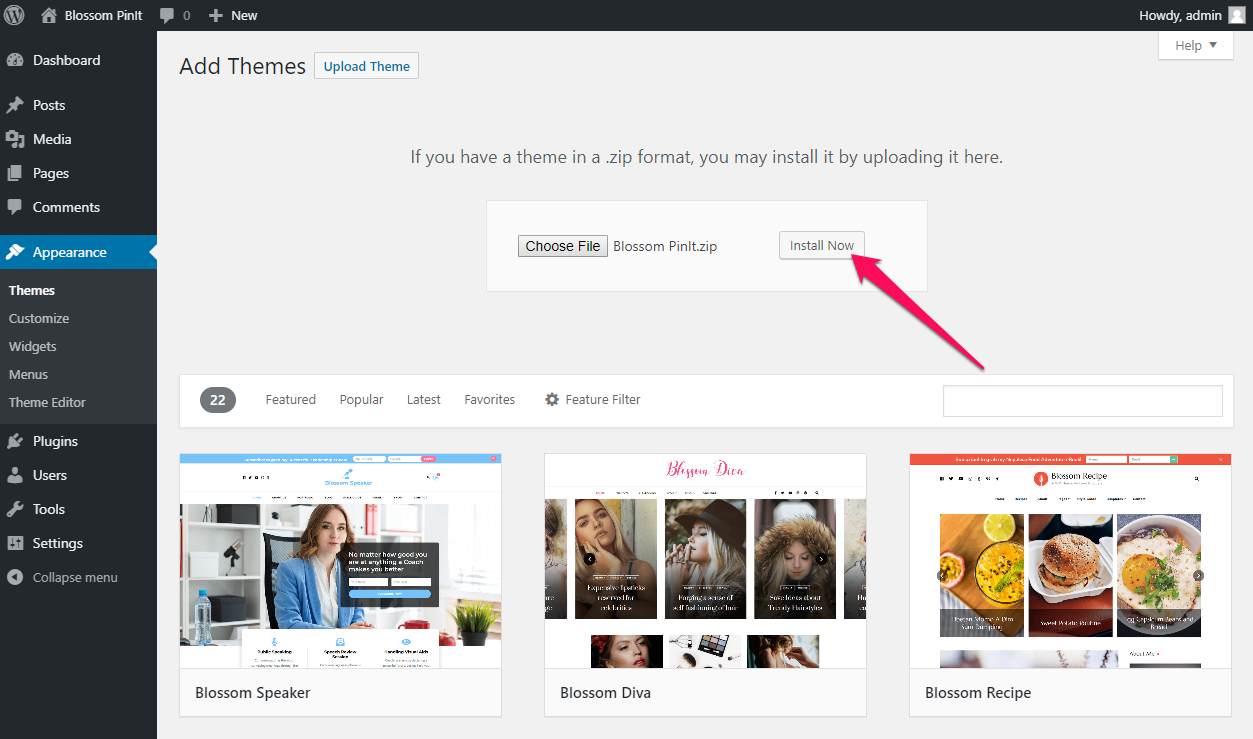
Task: Click the 22 theme count badge
Action: [218, 400]
